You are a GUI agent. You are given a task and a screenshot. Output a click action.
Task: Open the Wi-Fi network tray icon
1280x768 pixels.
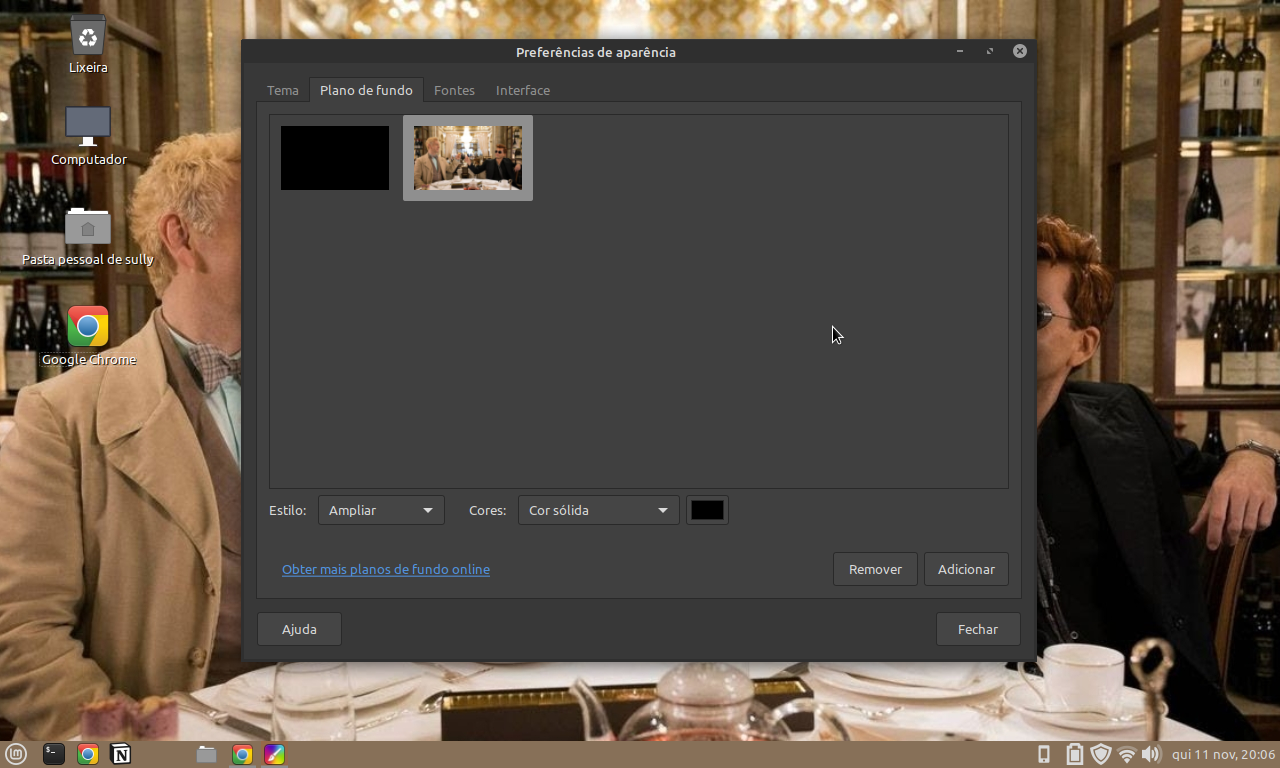1127,754
